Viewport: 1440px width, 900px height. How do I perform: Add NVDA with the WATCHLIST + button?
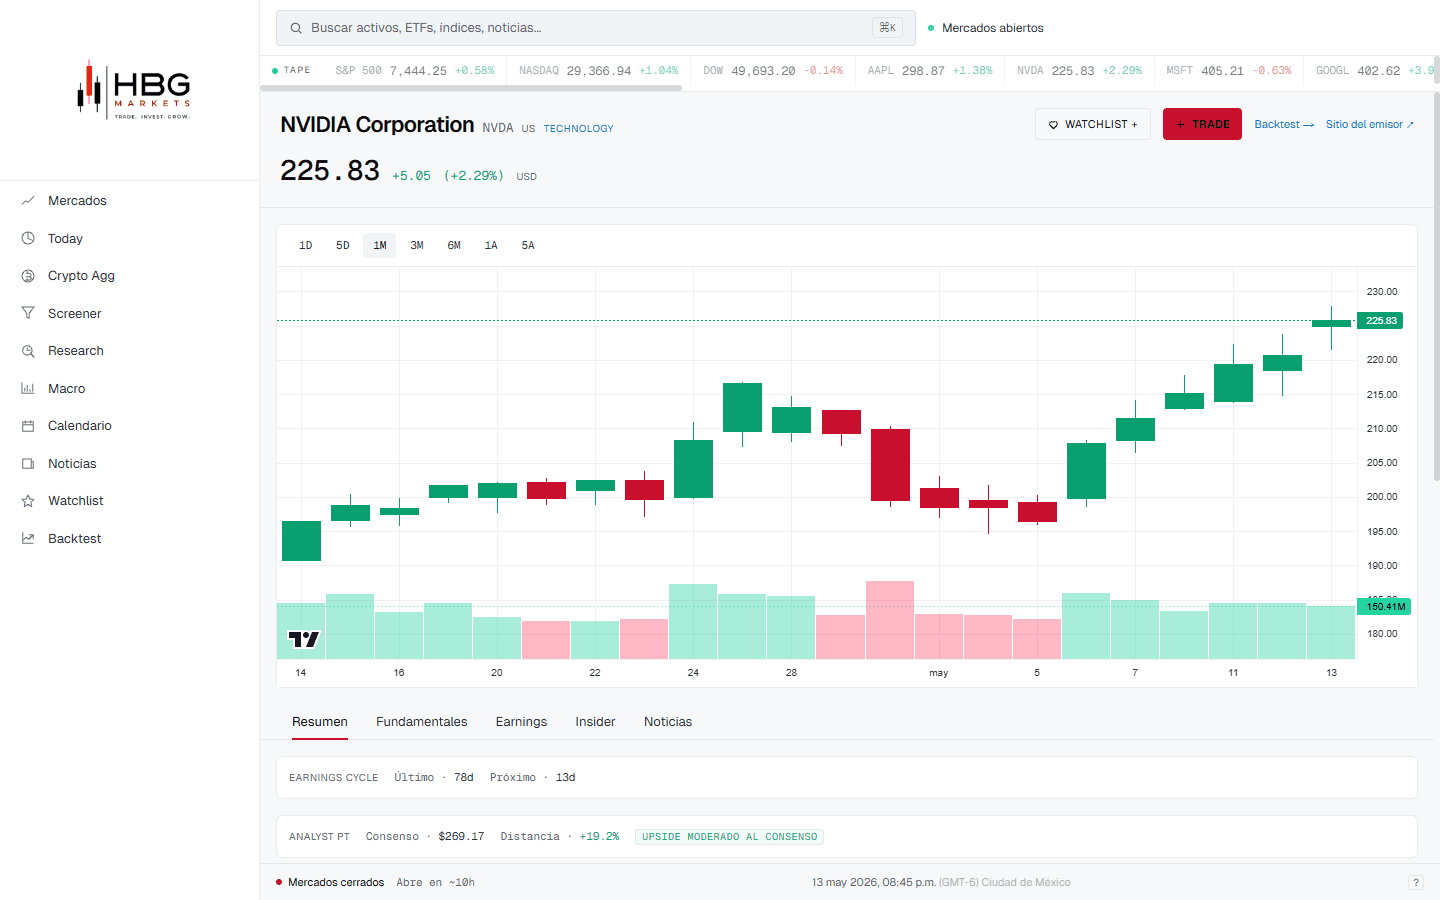point(1093,124)
